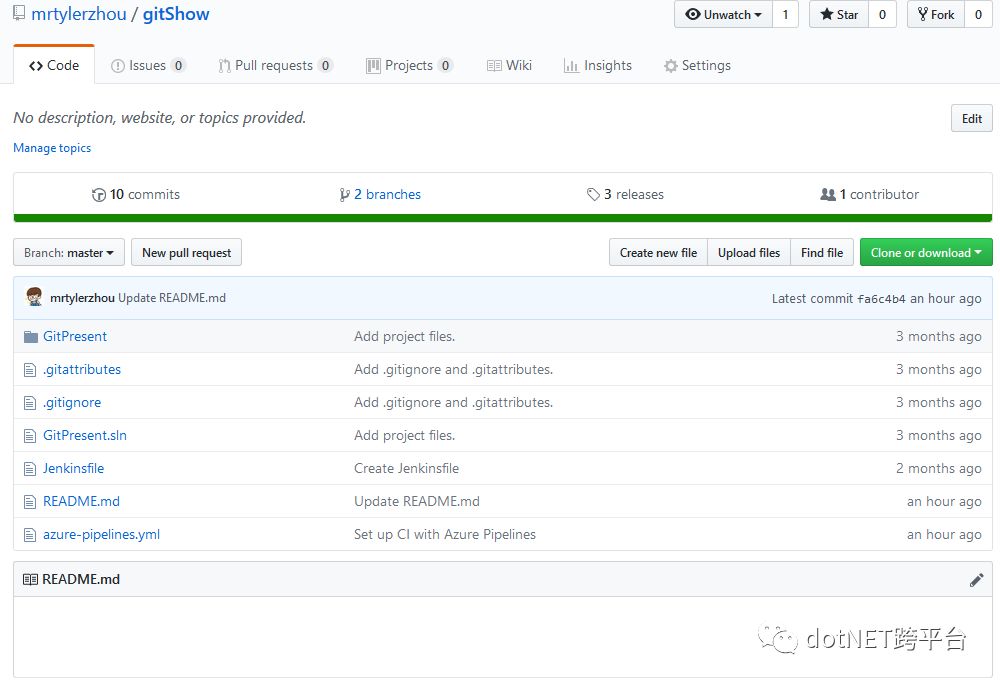This screenshot has height=683, width=1000.
Task: Click the fork count beside Fork
Action: pyautogui.click(x=978, y=15)
